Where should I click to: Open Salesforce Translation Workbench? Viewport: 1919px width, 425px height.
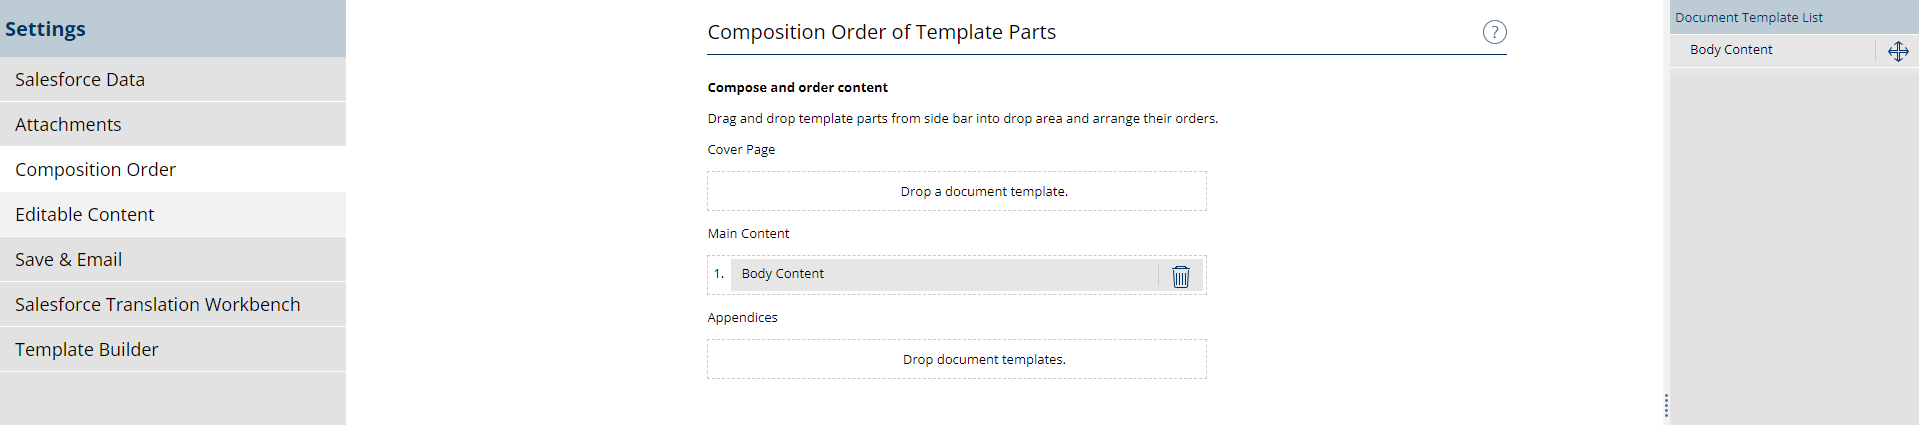157,304
